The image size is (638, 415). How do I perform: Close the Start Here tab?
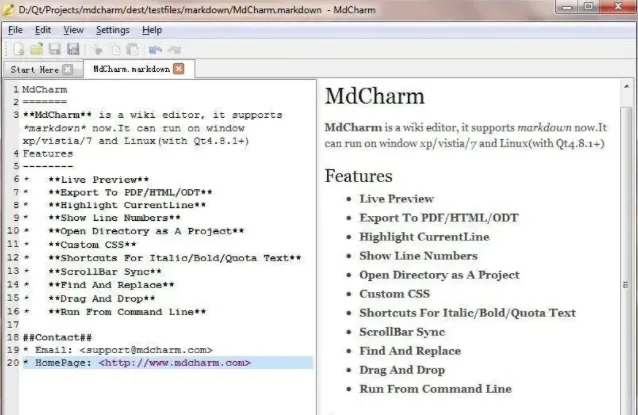68,70
